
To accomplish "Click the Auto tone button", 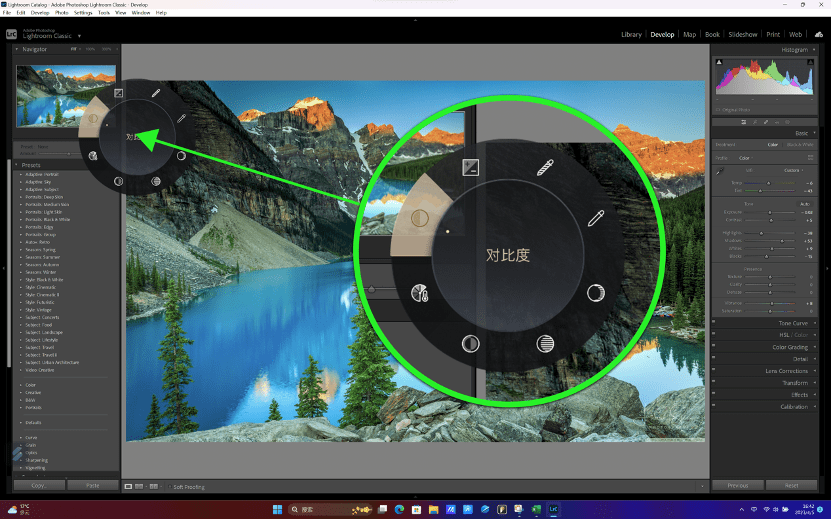I will pos(804,204).
